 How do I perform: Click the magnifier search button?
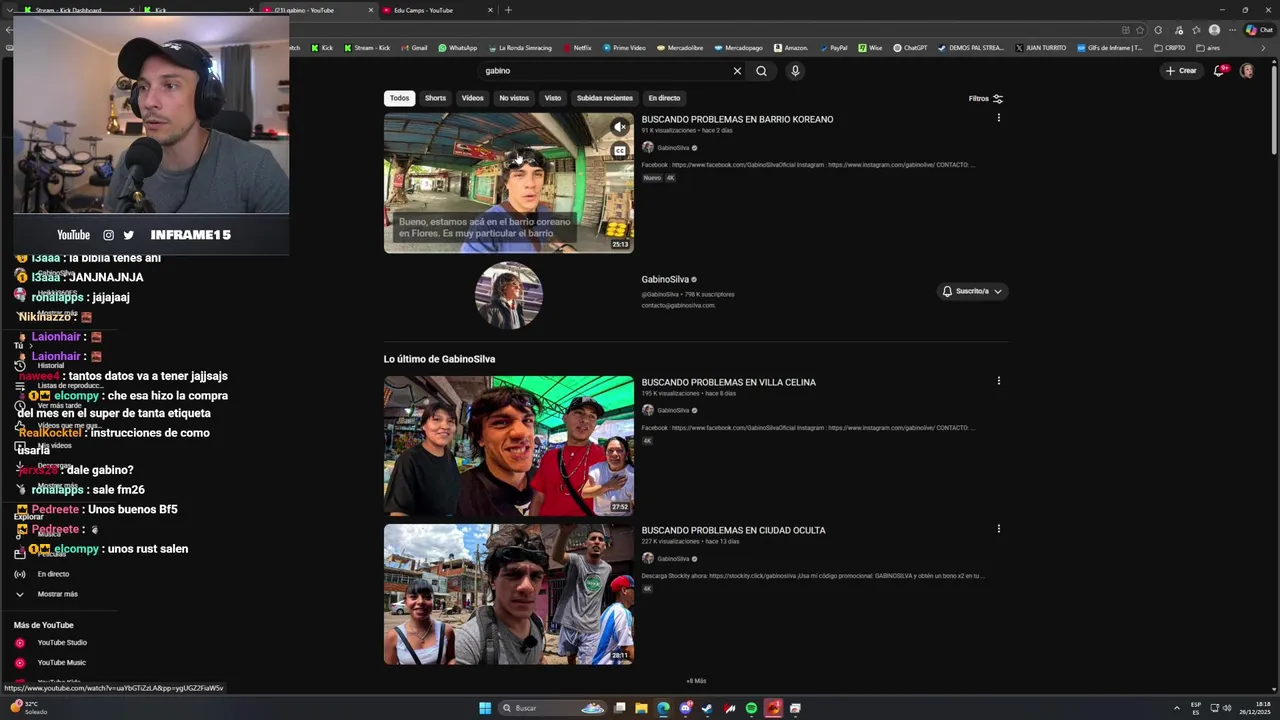coord(761,71)
